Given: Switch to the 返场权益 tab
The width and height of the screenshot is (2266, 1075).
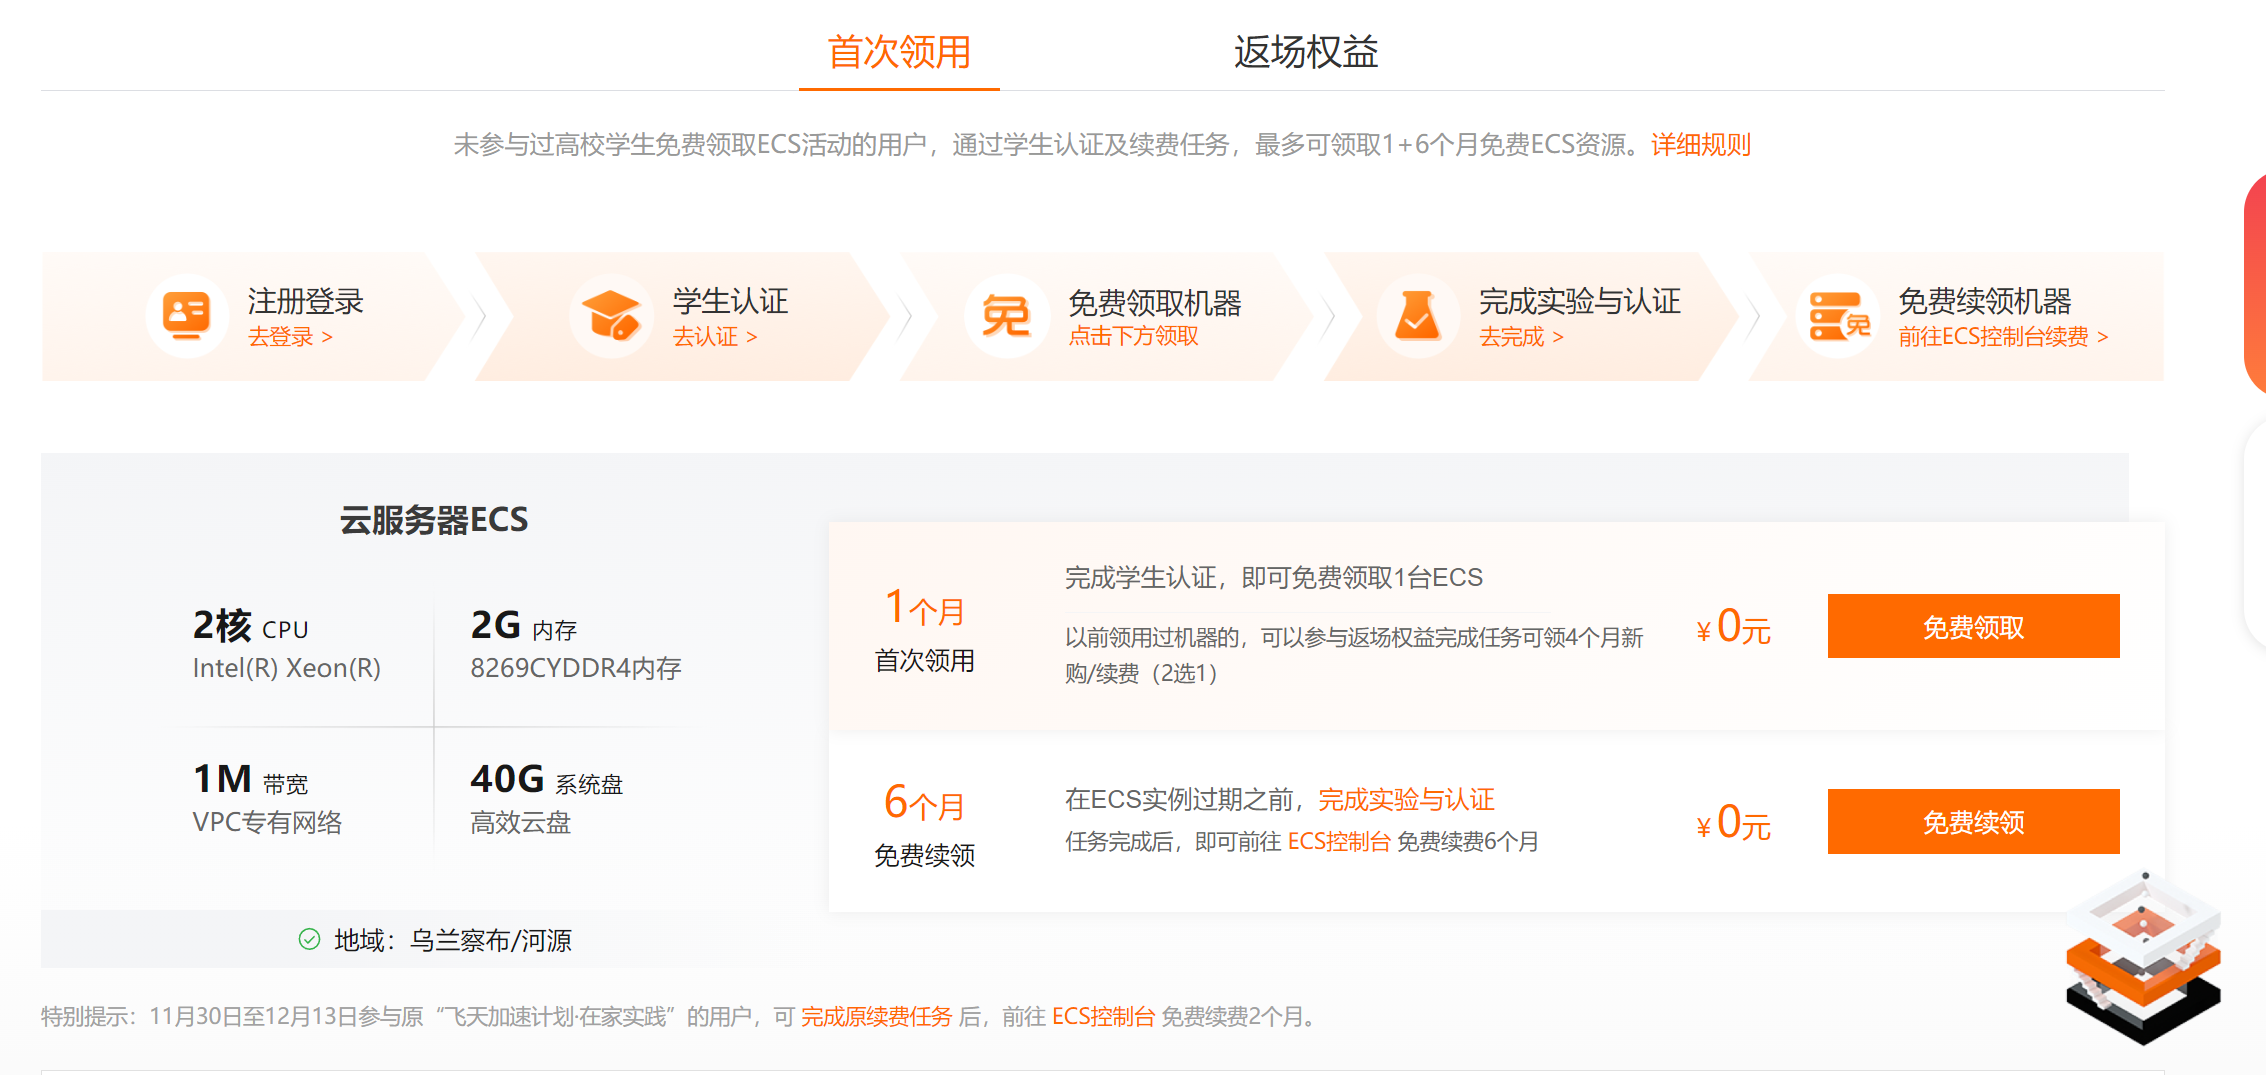Looking at the screenshot, I should [1306, 52].
